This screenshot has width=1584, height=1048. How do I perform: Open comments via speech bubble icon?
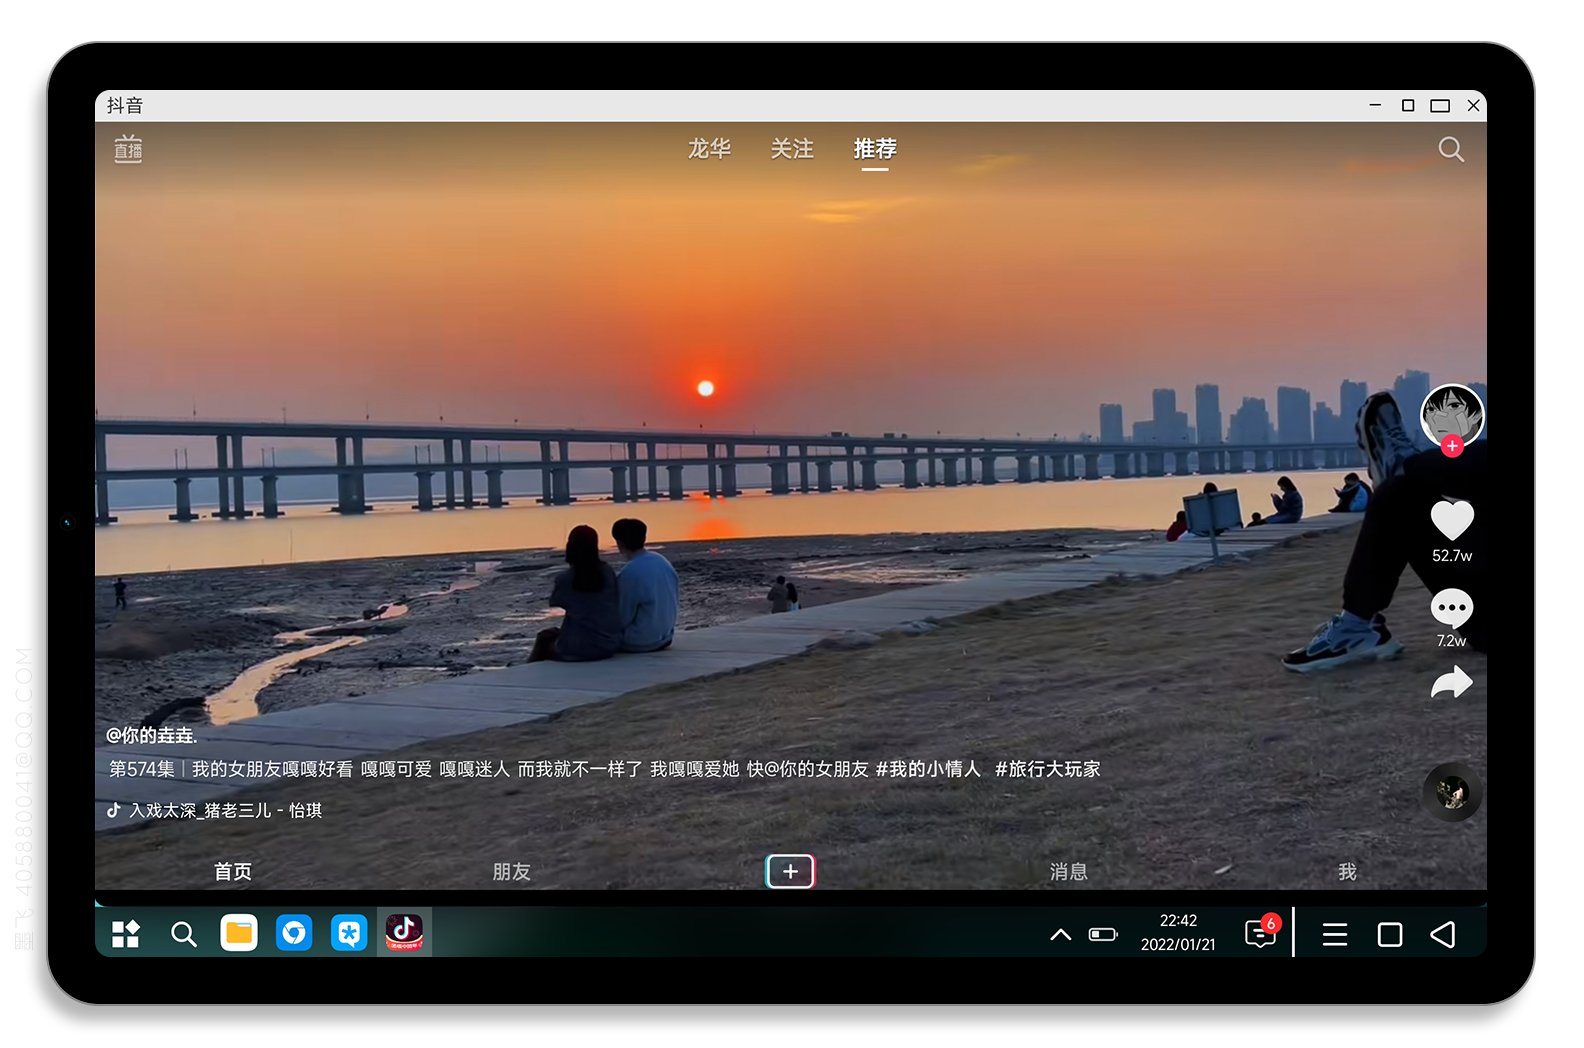1451,607
